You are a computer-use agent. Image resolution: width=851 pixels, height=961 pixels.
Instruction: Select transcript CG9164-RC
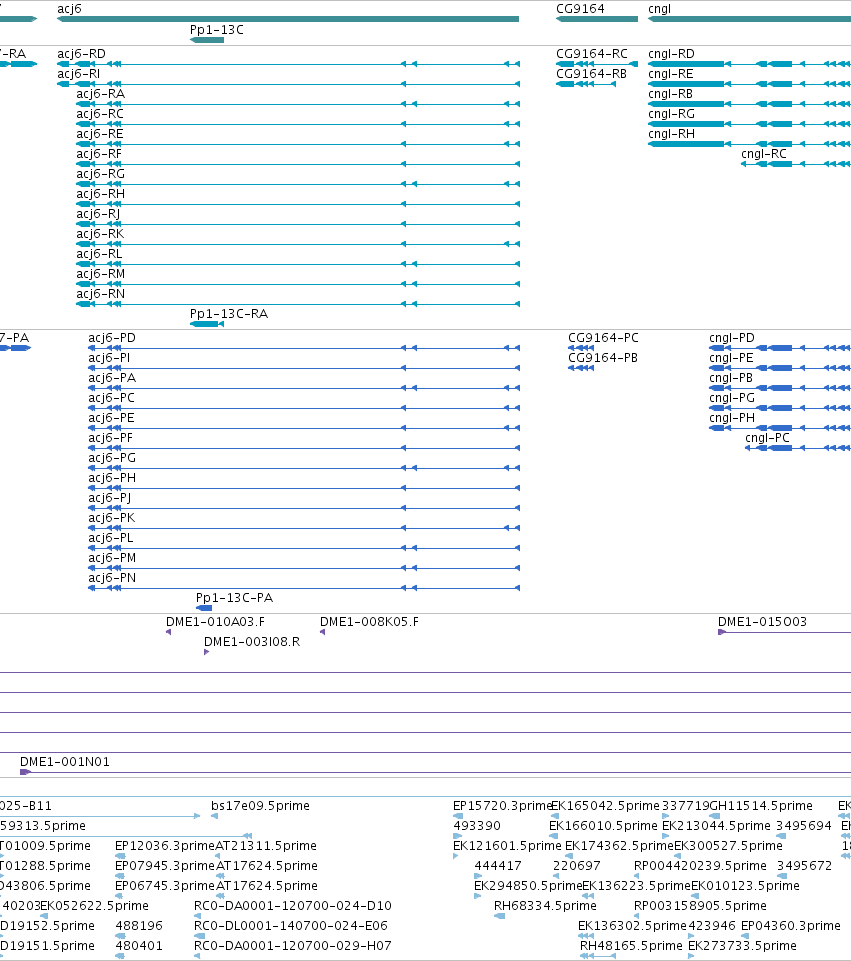pyautogui.click(x=592, y=54)
